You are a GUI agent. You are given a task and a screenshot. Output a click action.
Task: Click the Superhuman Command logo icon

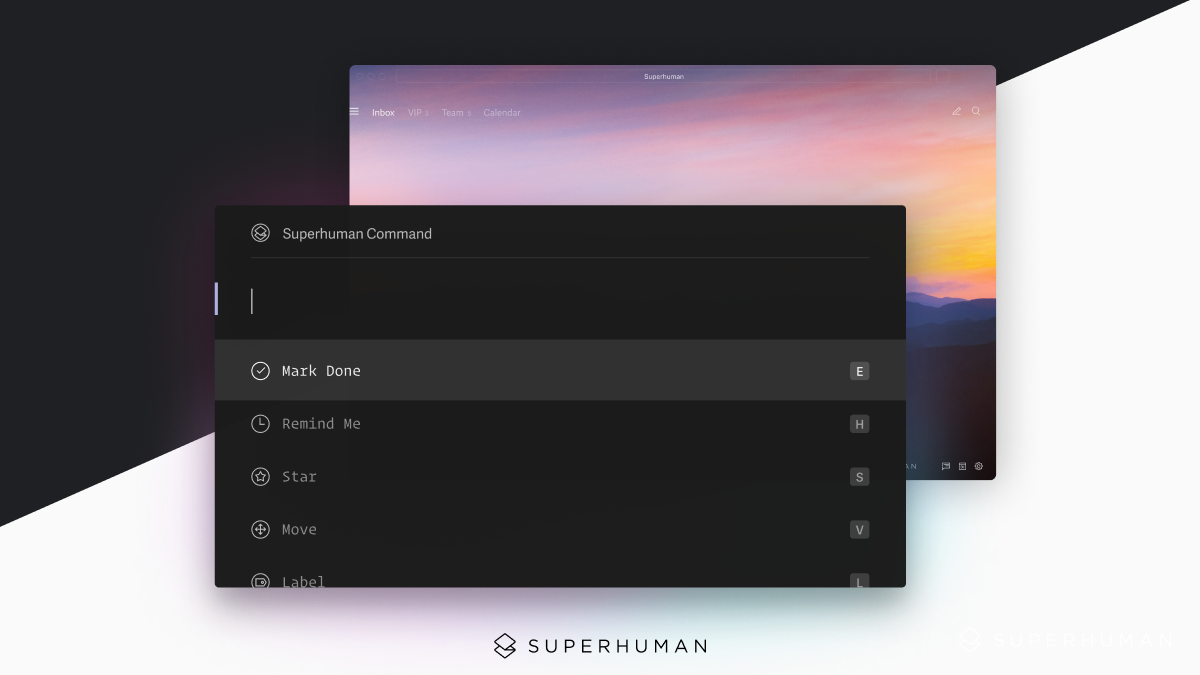click(x=260, y=233)
